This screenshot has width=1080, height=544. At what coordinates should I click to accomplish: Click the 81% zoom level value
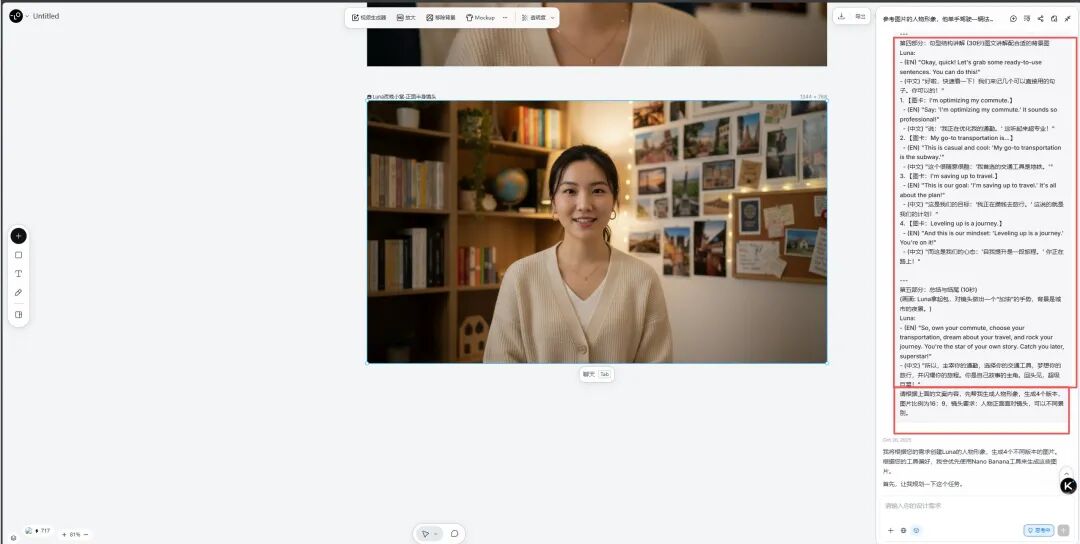[75, 534]
